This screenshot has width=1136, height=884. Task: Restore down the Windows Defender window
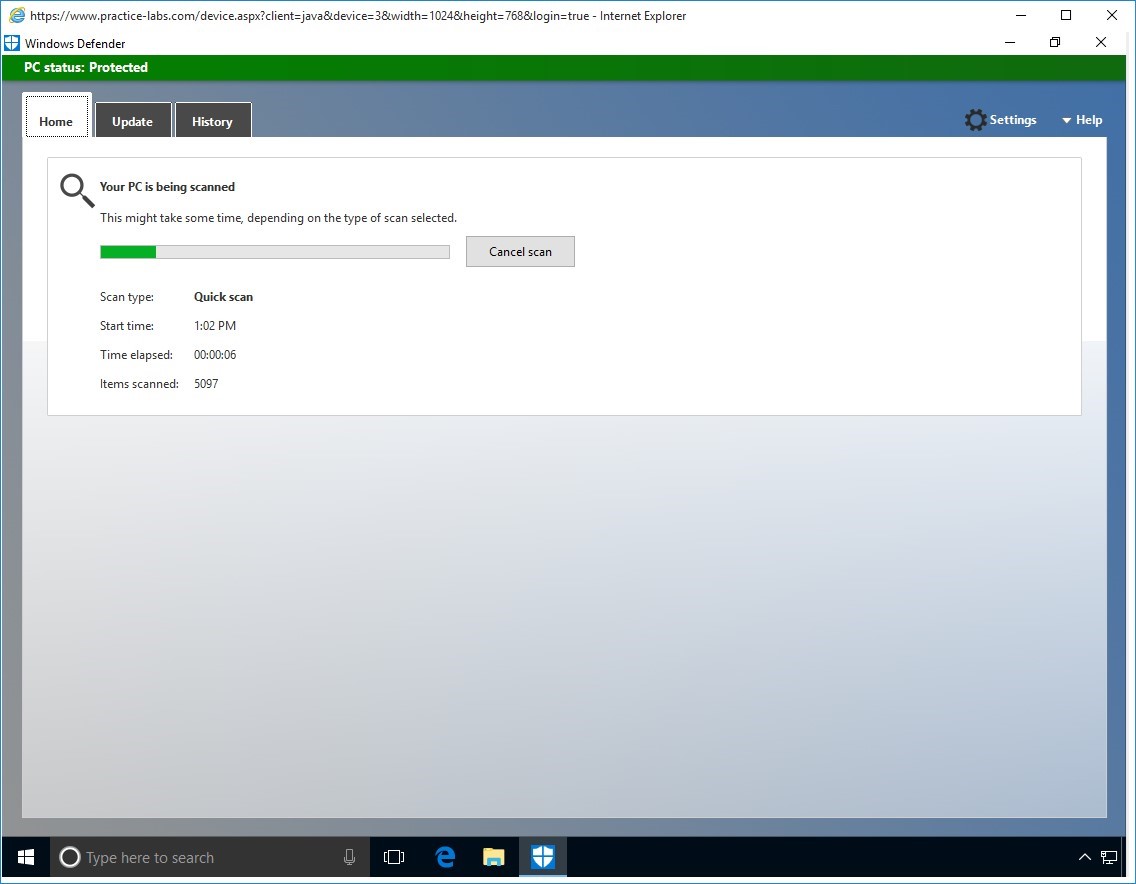pos(1055,43)
